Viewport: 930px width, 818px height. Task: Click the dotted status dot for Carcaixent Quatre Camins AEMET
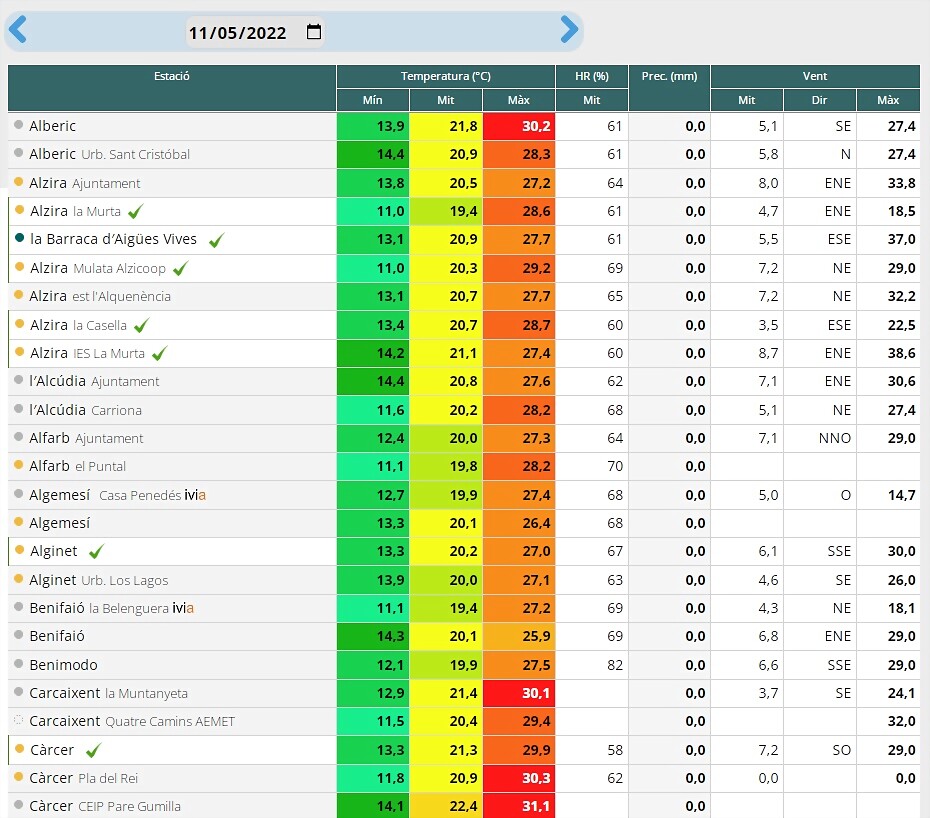[x=18, y=720]
